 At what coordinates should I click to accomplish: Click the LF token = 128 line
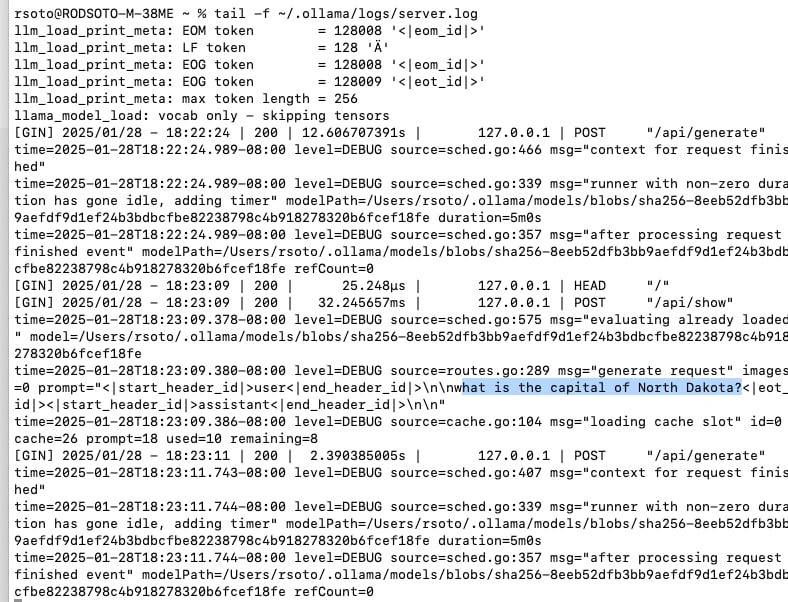tap(202, 48)
